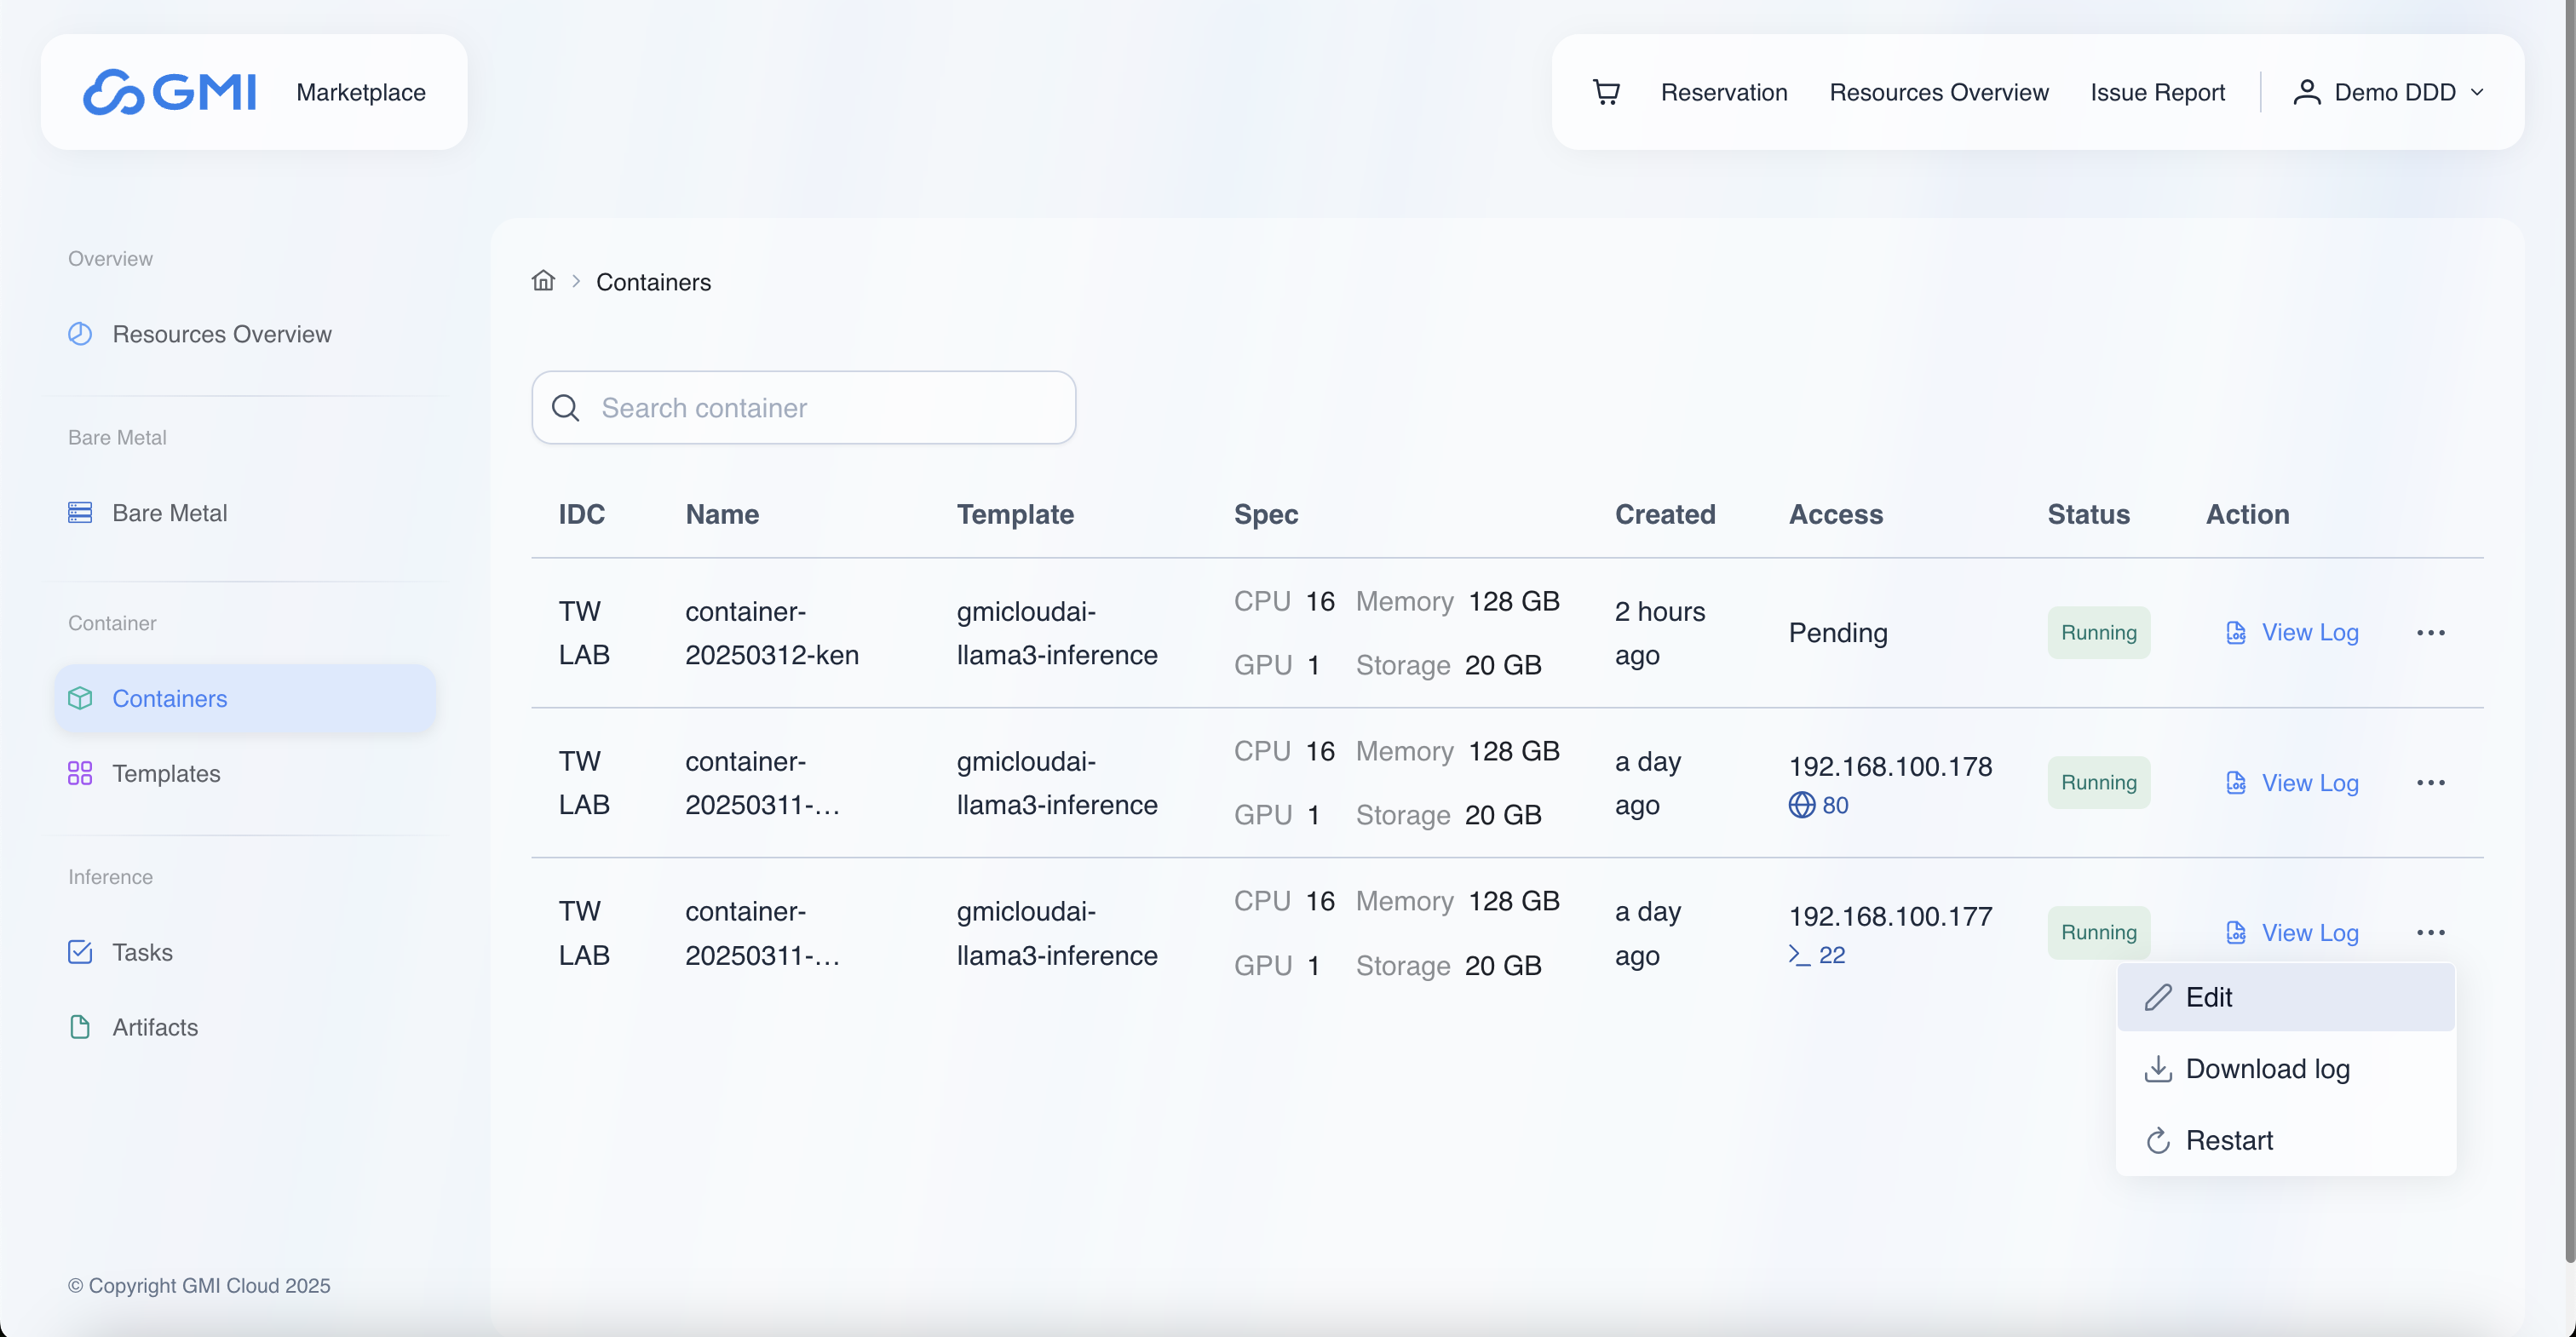The image size is (2576, 1337).
Task: Click the Restart circular arrow icon
Action: [2158, 1140]
